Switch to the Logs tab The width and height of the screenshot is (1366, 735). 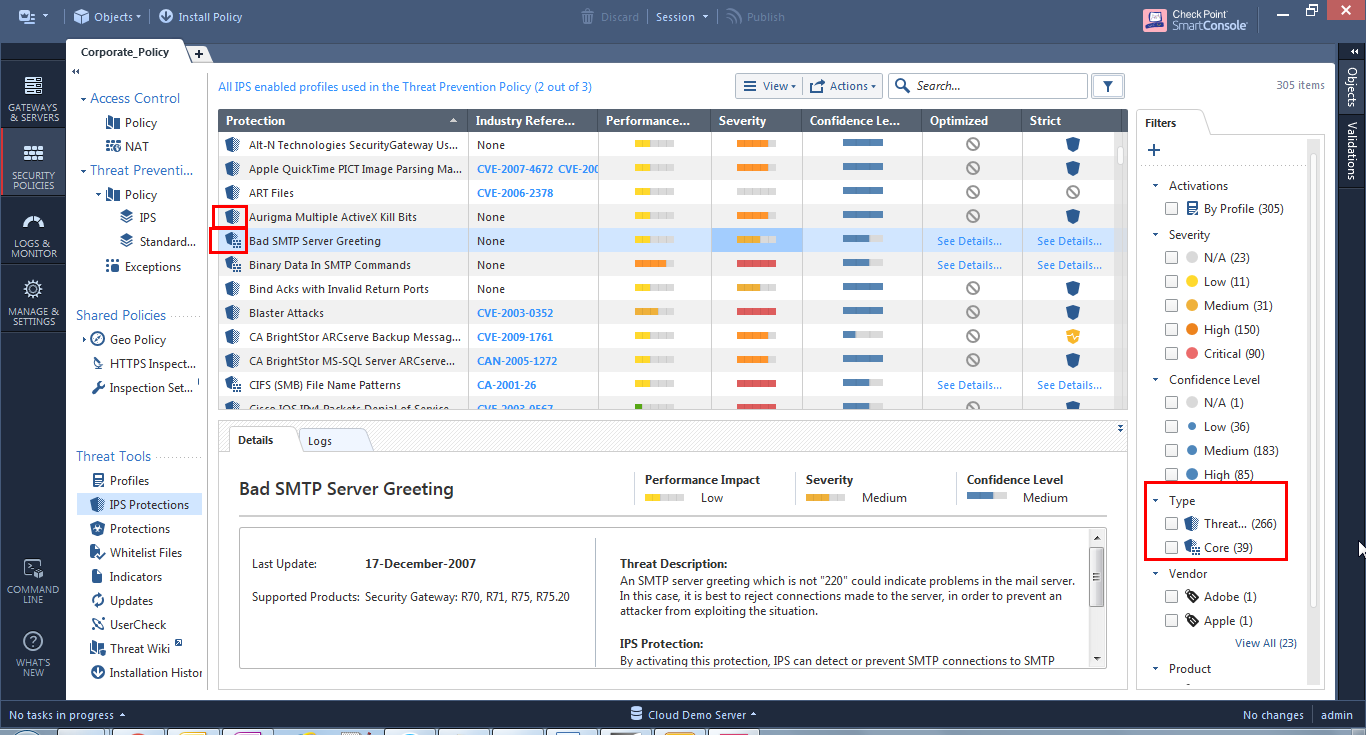pyautogui.click(x=320, y=441)
